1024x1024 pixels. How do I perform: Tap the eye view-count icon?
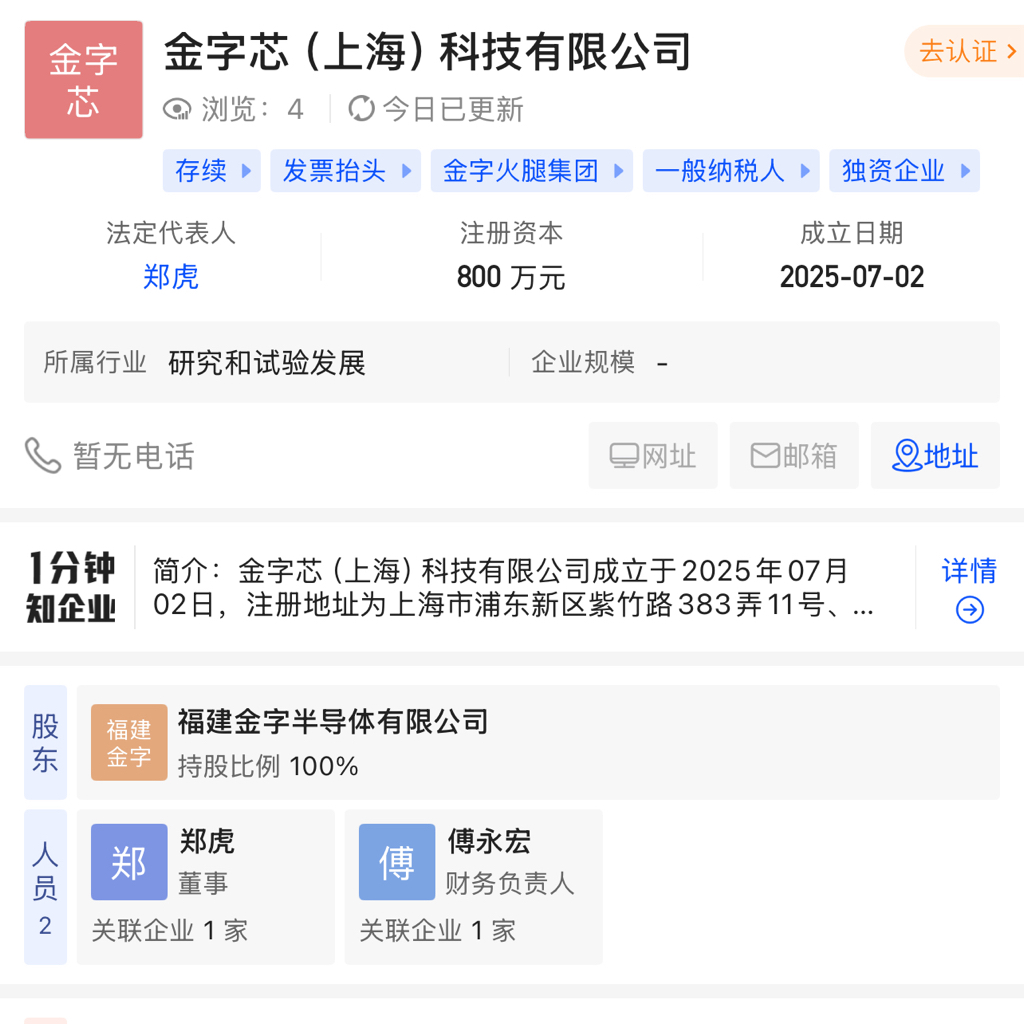click(177, 109)
